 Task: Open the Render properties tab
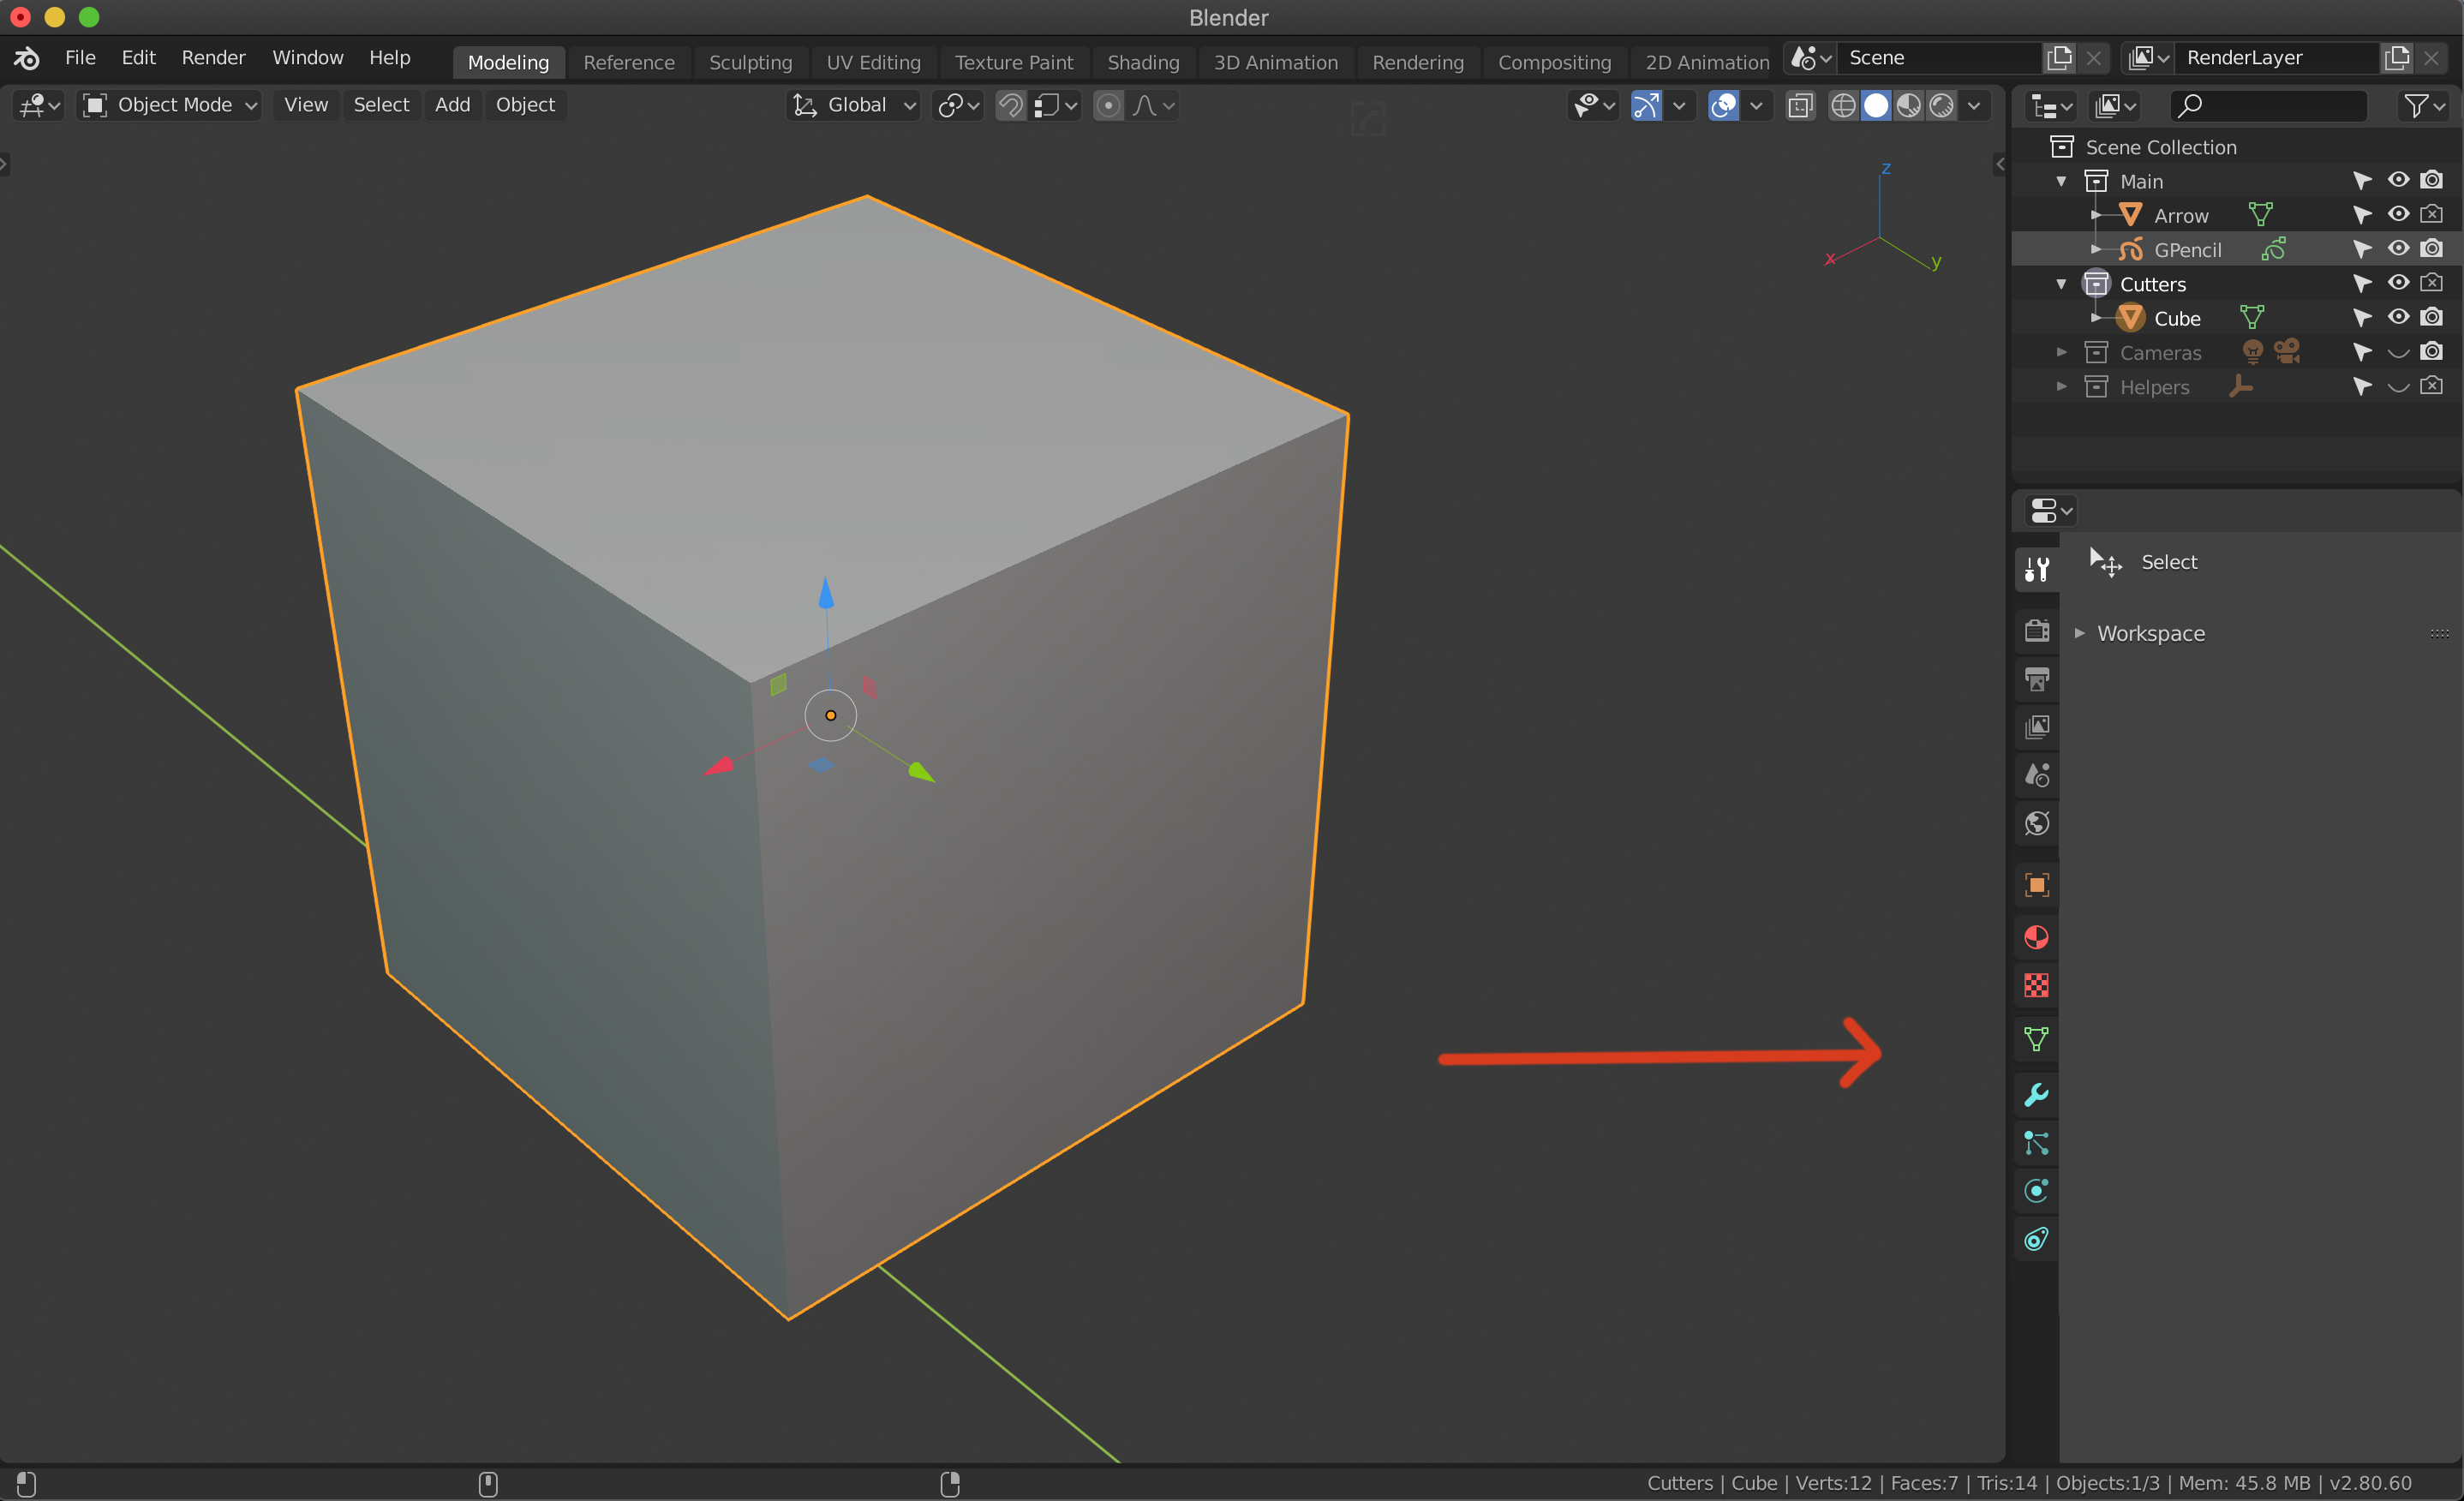2036,630
